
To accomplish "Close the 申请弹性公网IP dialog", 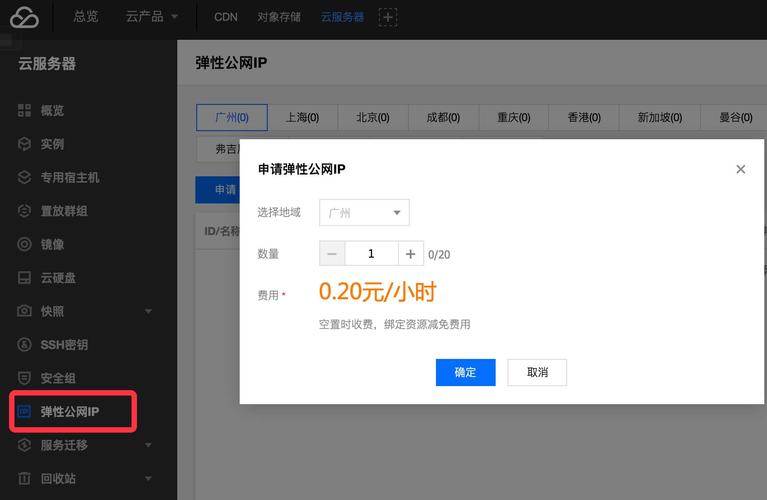I will tap(741, 169).
